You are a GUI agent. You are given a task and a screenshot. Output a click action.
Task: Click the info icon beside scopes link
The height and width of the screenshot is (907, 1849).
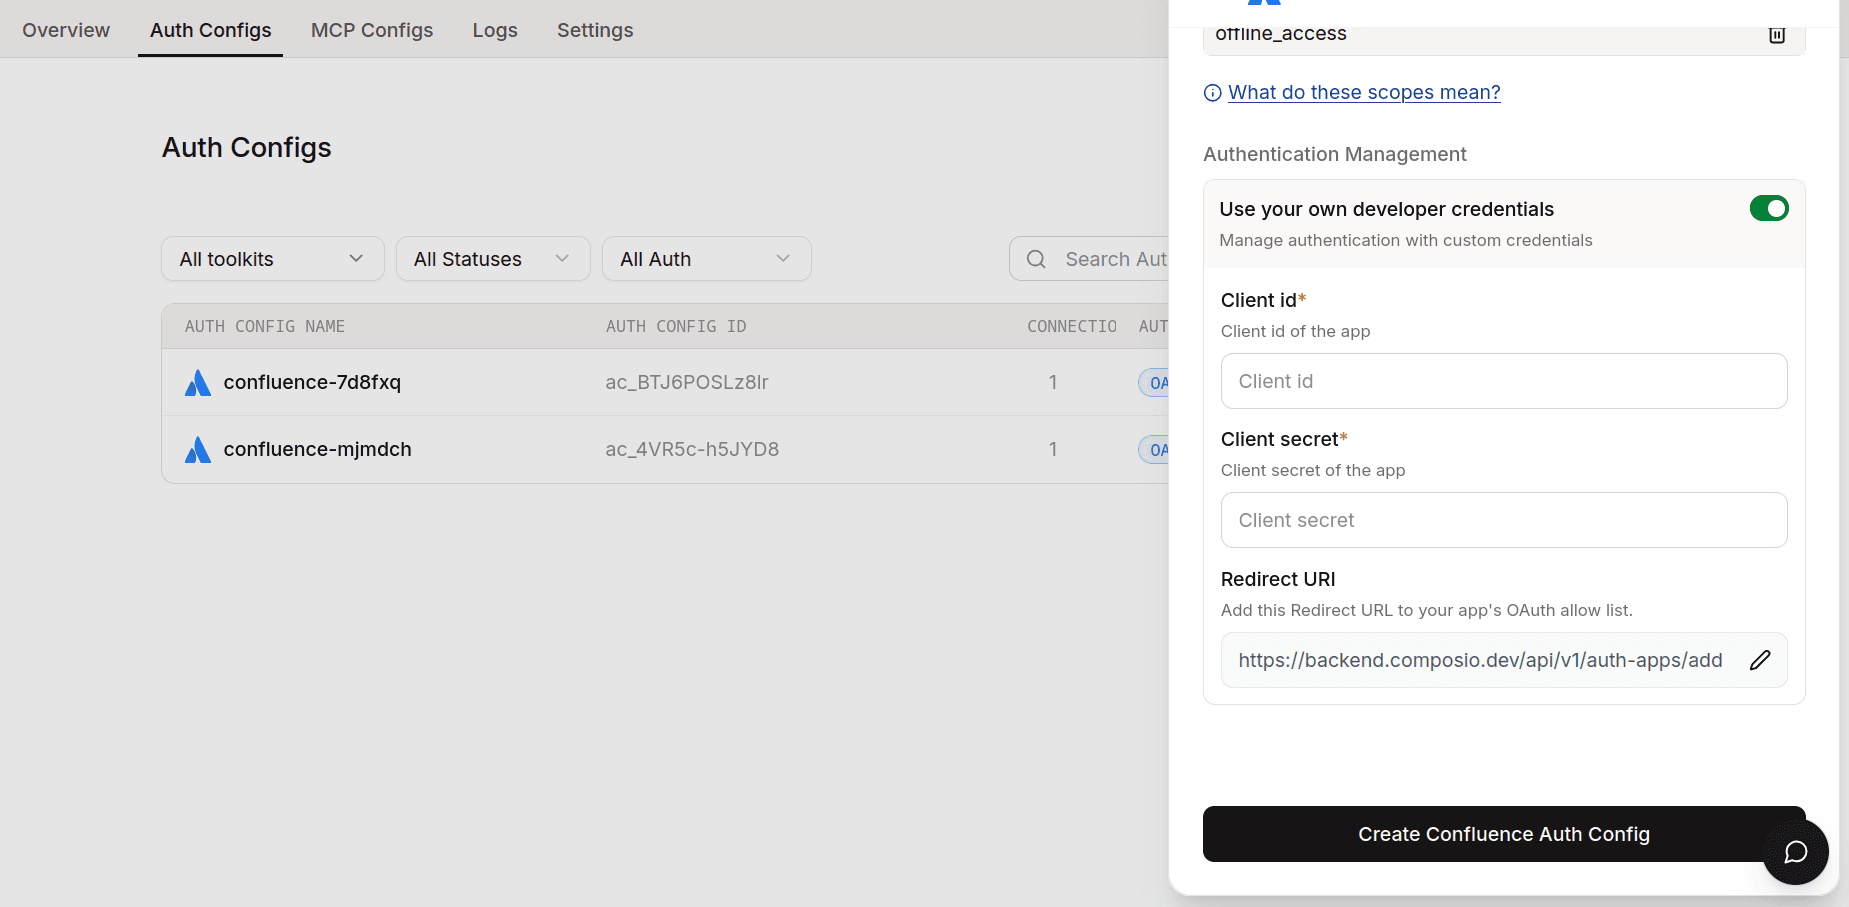1212,93
